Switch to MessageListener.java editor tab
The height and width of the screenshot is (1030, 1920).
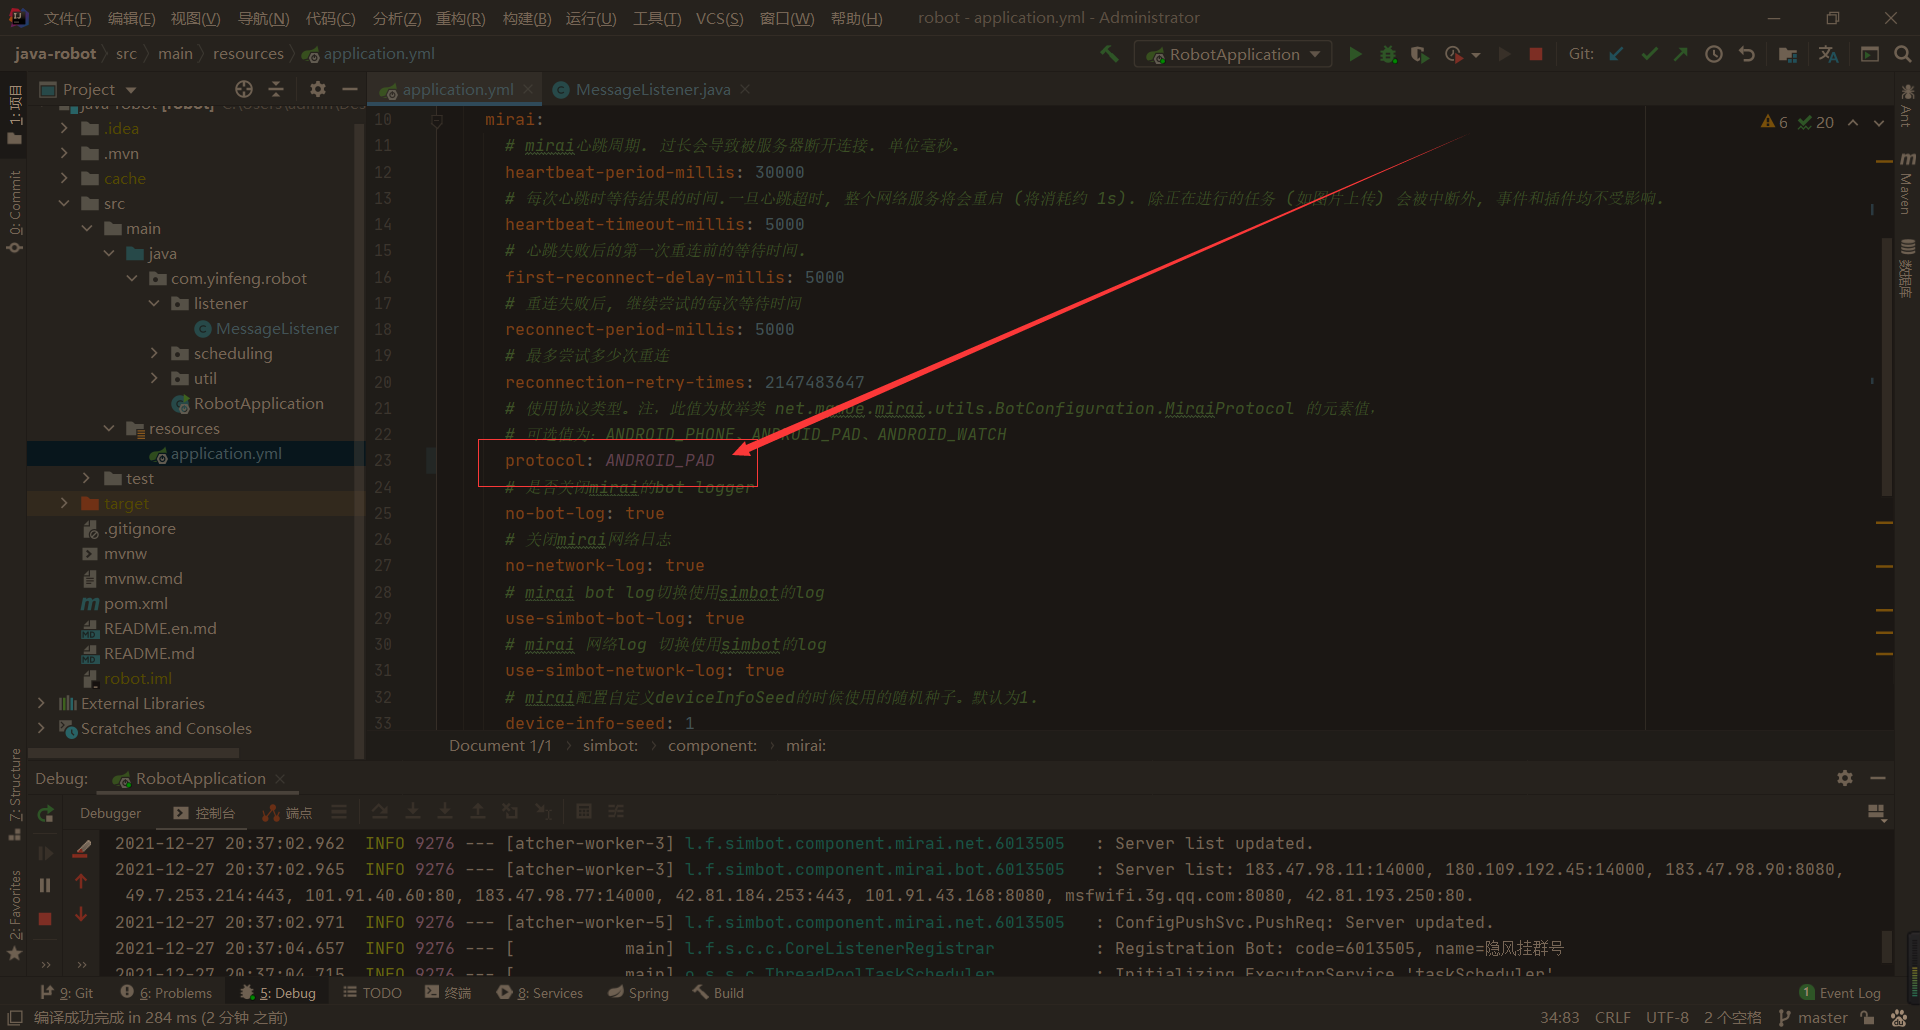coord(652,89)
